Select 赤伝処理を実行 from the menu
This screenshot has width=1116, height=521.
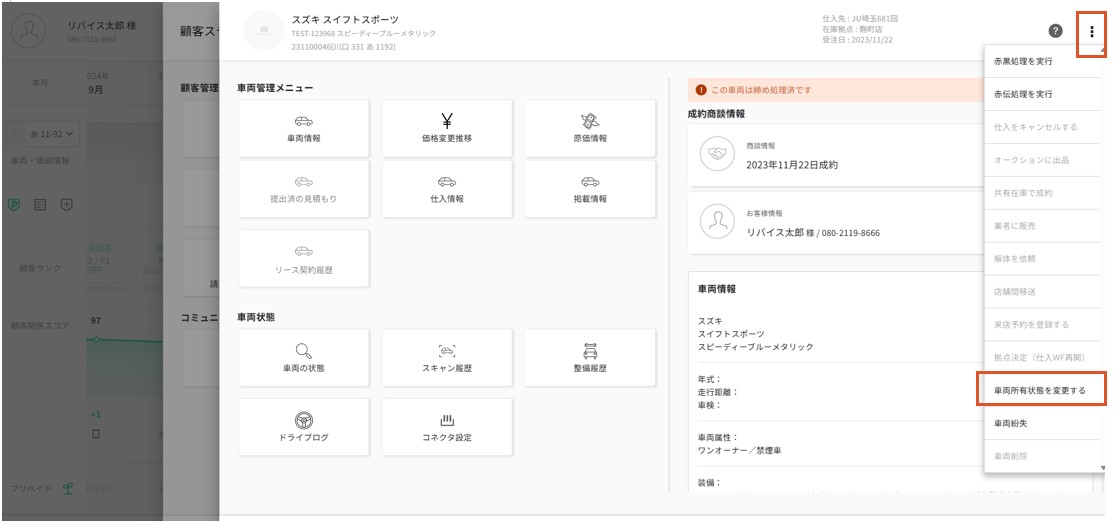pyautogui.click(x=1044, y=95)
